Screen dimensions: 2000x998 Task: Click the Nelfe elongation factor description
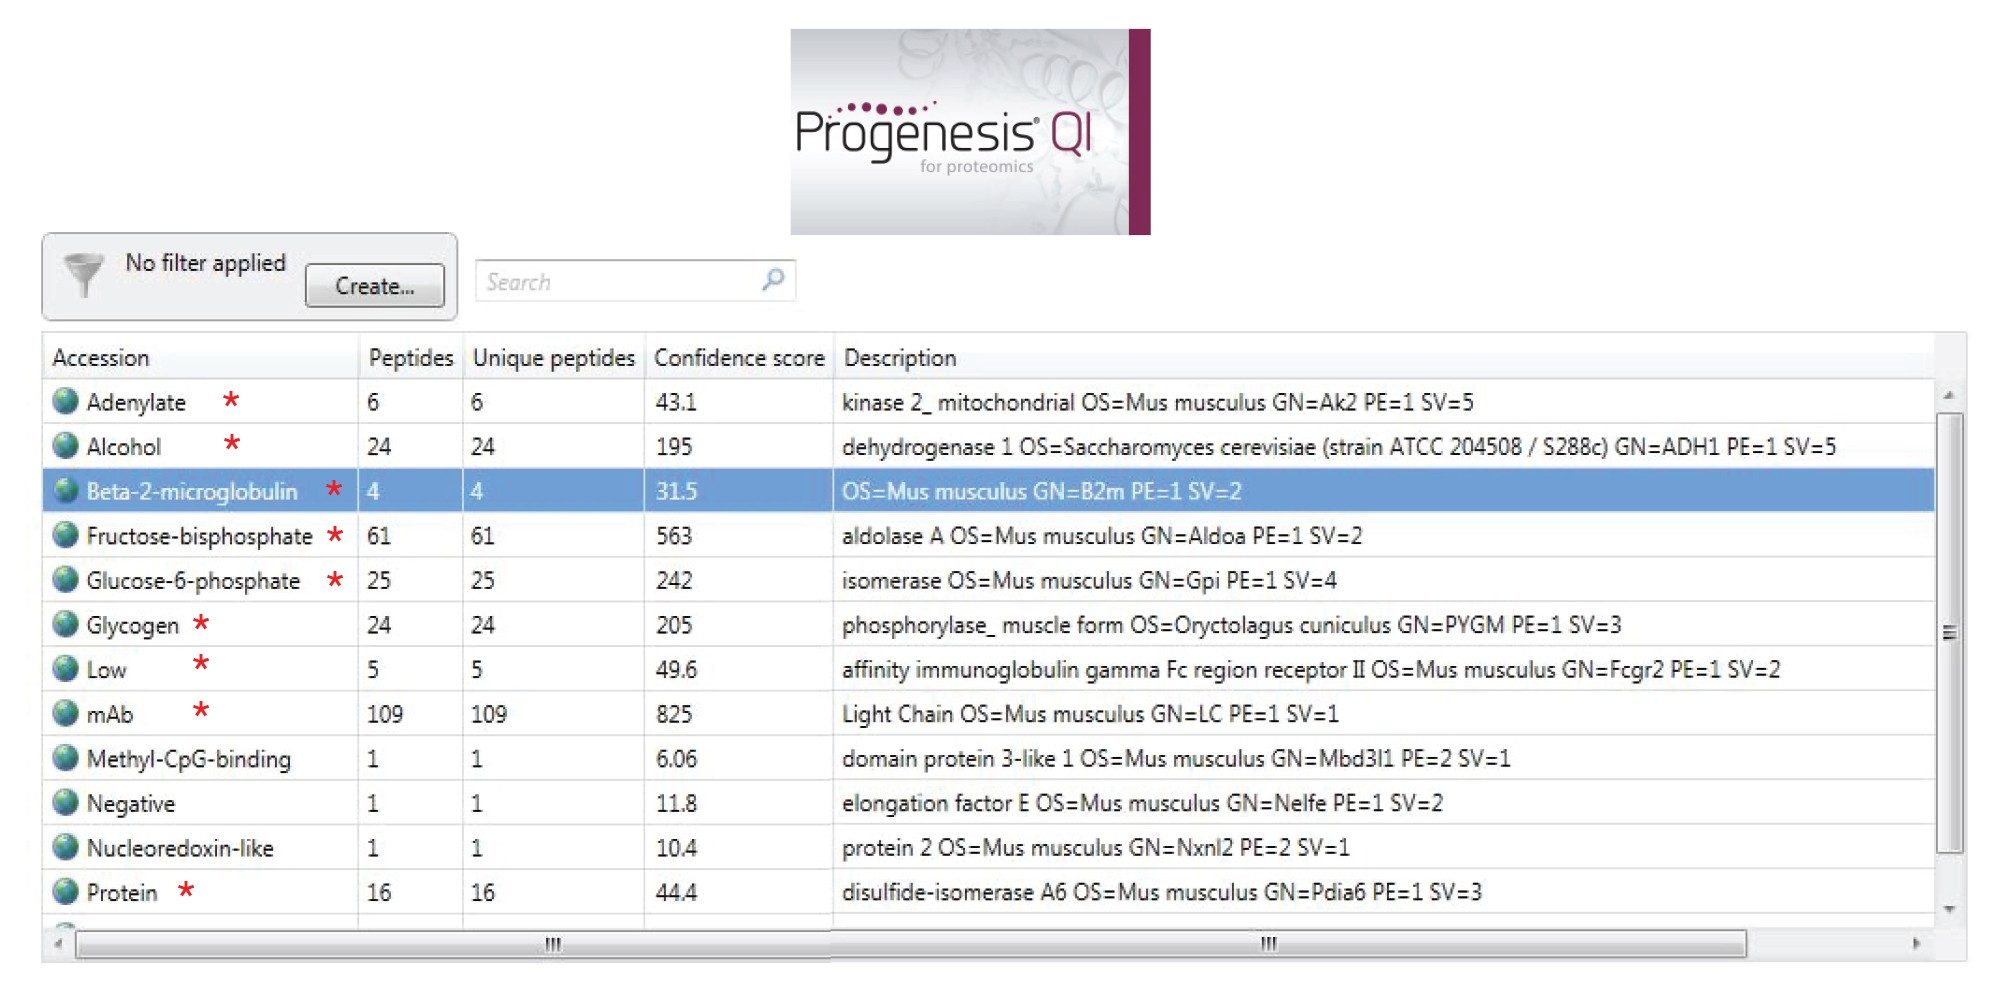1142,803
